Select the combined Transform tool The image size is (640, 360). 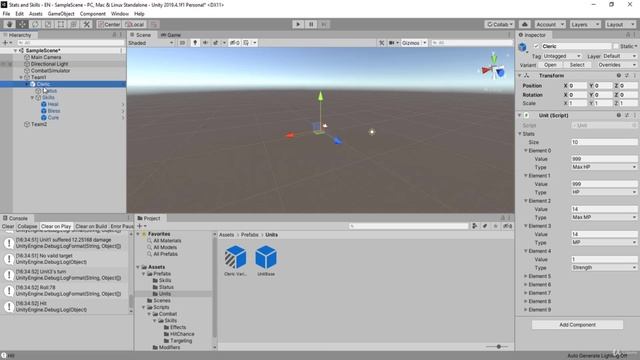tap(73, 24)
